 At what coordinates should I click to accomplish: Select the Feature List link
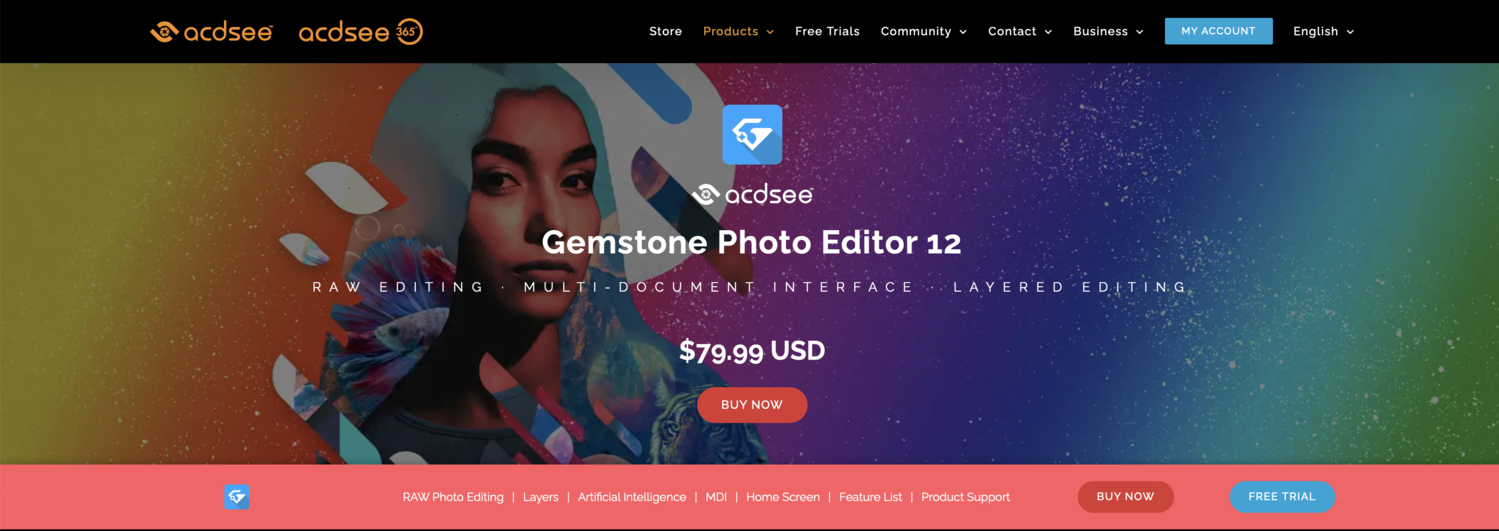click(x=870, y=497)
